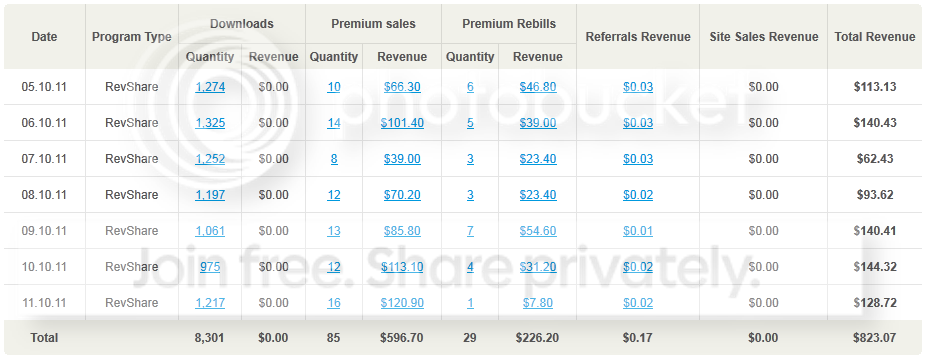The image size is (928, 360).
Task: Select the date 05.10.11
Action: [44, 87]
